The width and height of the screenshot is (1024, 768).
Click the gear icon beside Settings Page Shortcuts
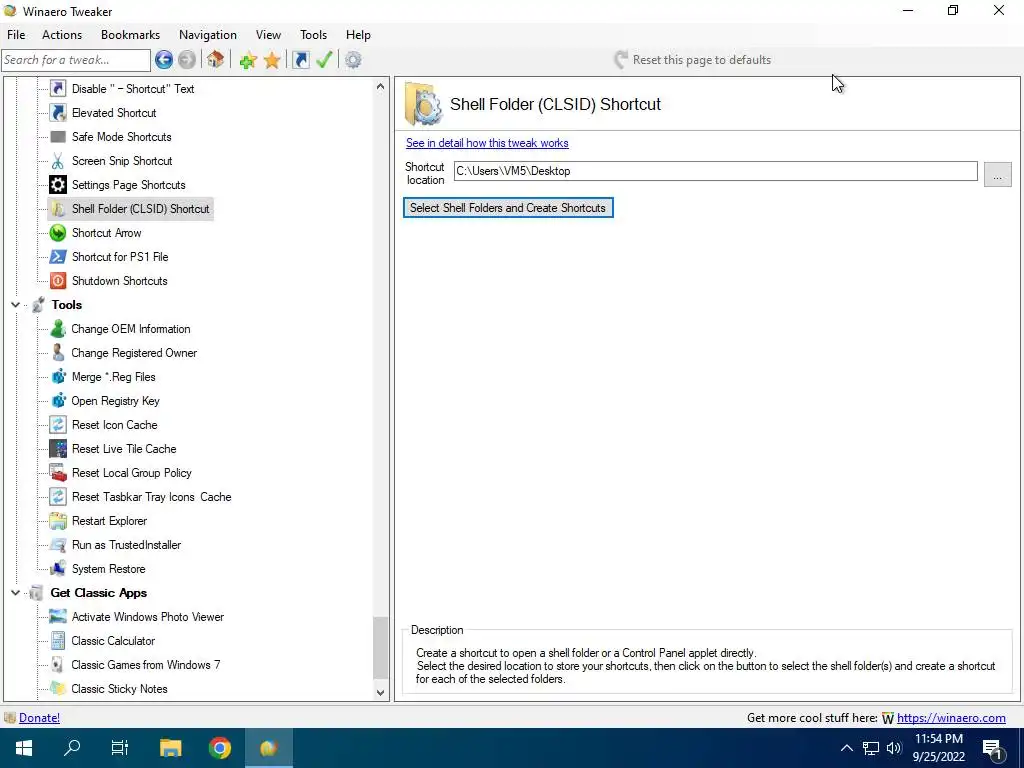click(x=58, y=185)
